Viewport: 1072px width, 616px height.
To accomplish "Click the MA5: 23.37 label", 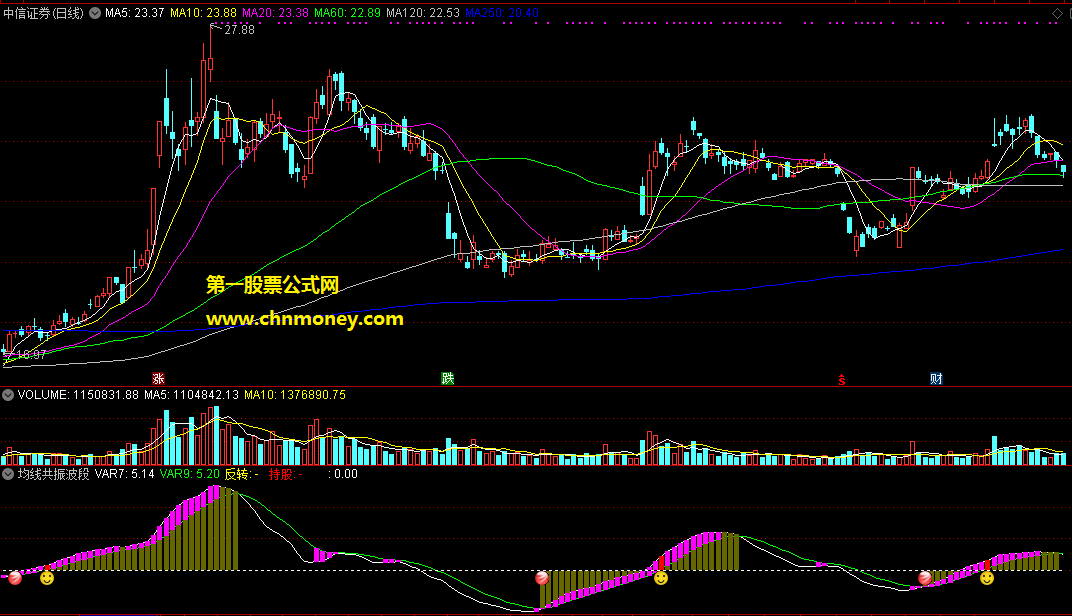I will pos(135,13).
